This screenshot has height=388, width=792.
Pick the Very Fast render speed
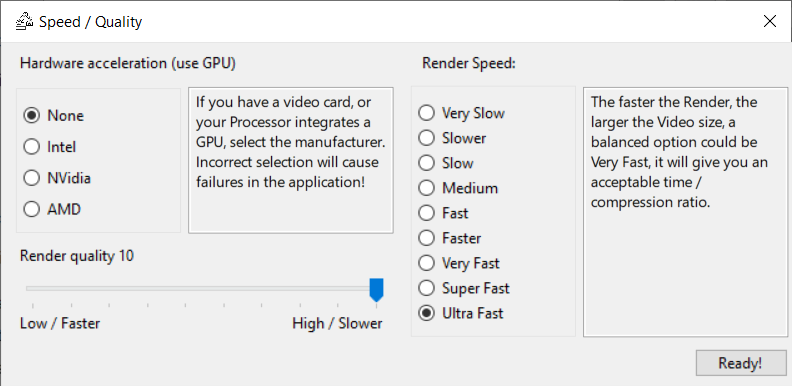pos(459,263)
